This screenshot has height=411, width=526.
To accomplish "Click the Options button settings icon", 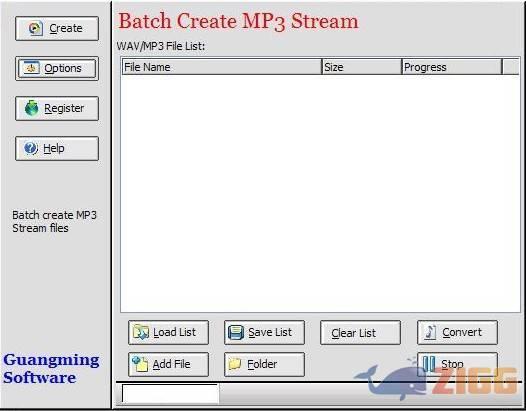I will [31, 68].
